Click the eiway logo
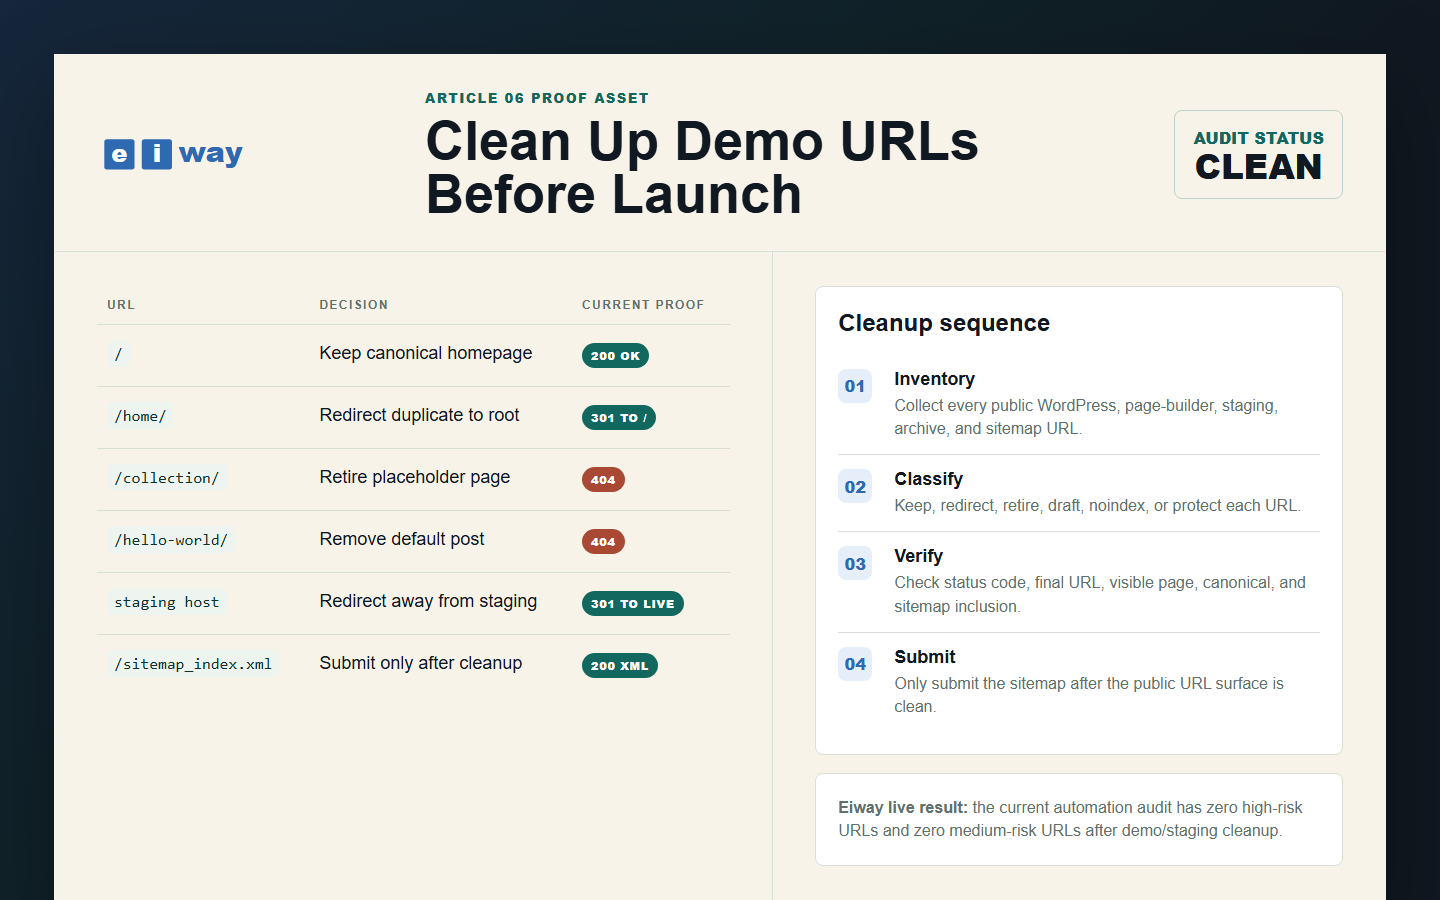This screenshot has height=900, width=1440. tap(174, 154)
